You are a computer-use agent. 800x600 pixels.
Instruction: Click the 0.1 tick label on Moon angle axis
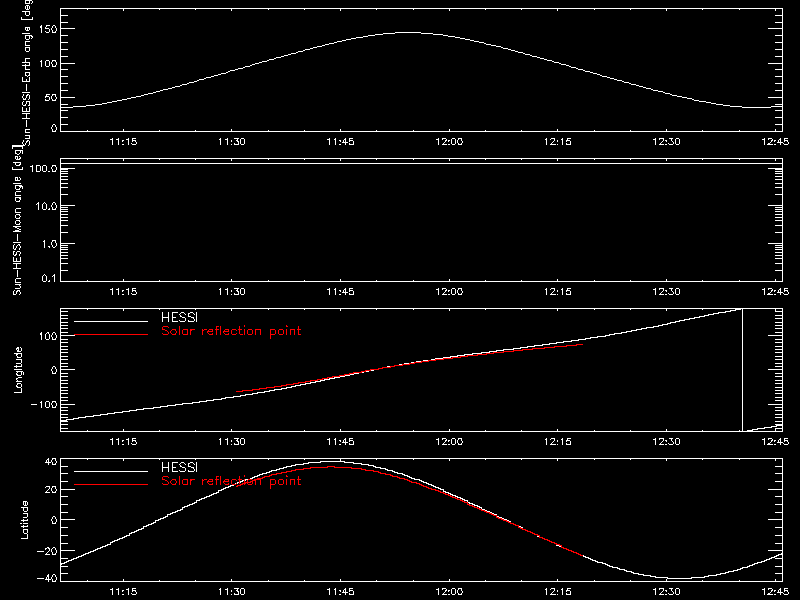[x=49, y=278]
